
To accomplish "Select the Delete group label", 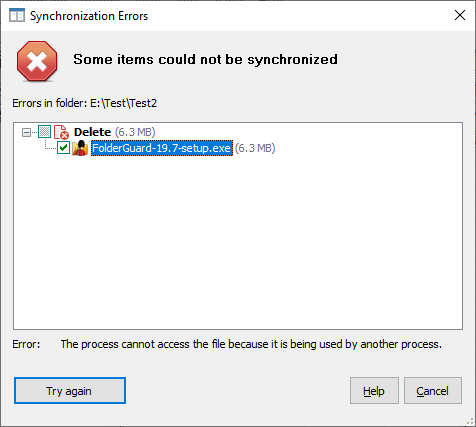I will (x=92, y=132).
